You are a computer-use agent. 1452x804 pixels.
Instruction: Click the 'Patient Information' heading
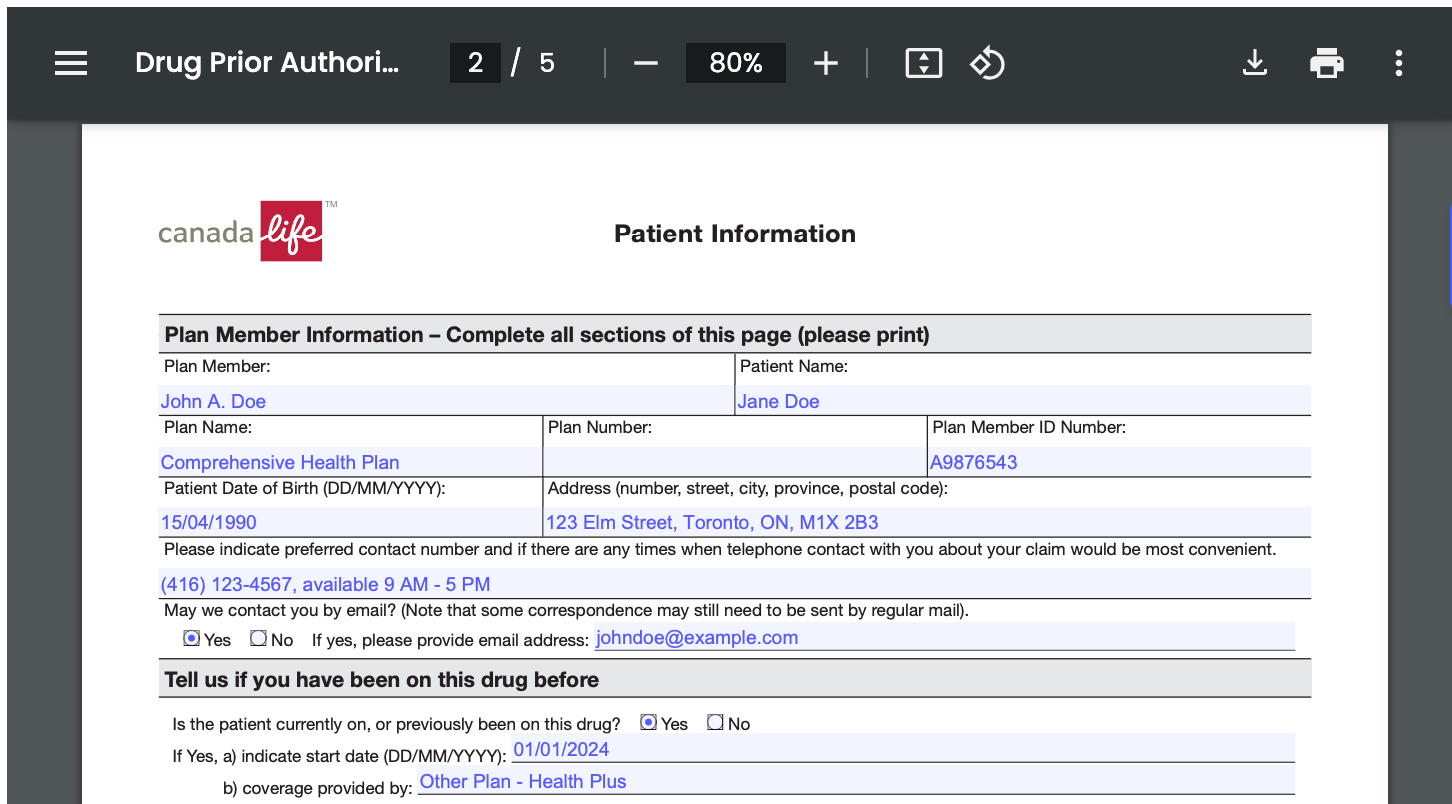pos(735,234)
